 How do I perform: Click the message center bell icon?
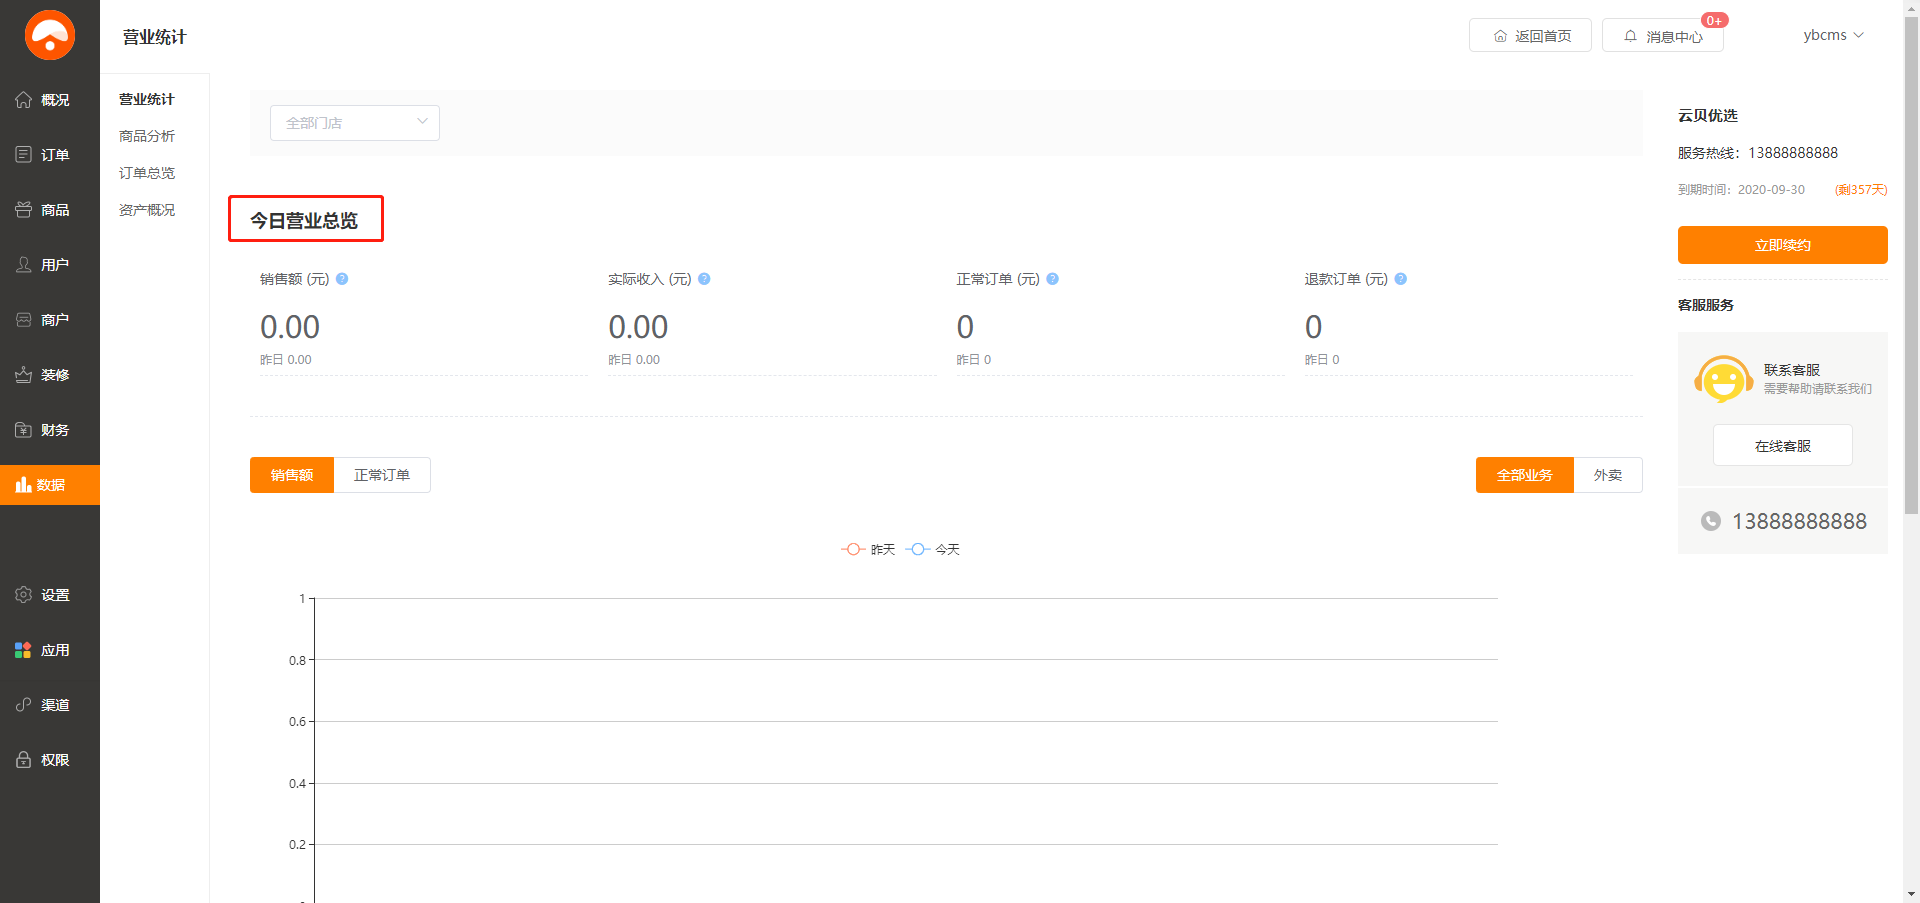[x=1630, y=36]
